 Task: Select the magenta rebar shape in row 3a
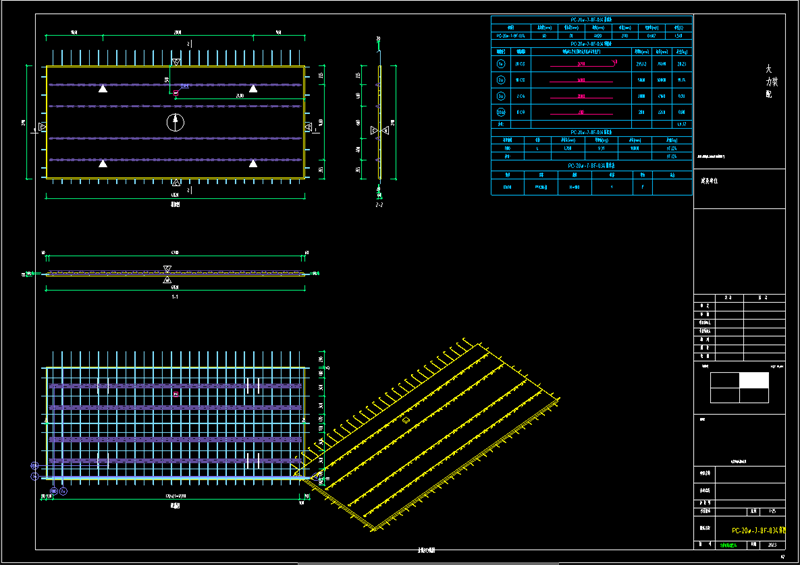tap(581, 96)
